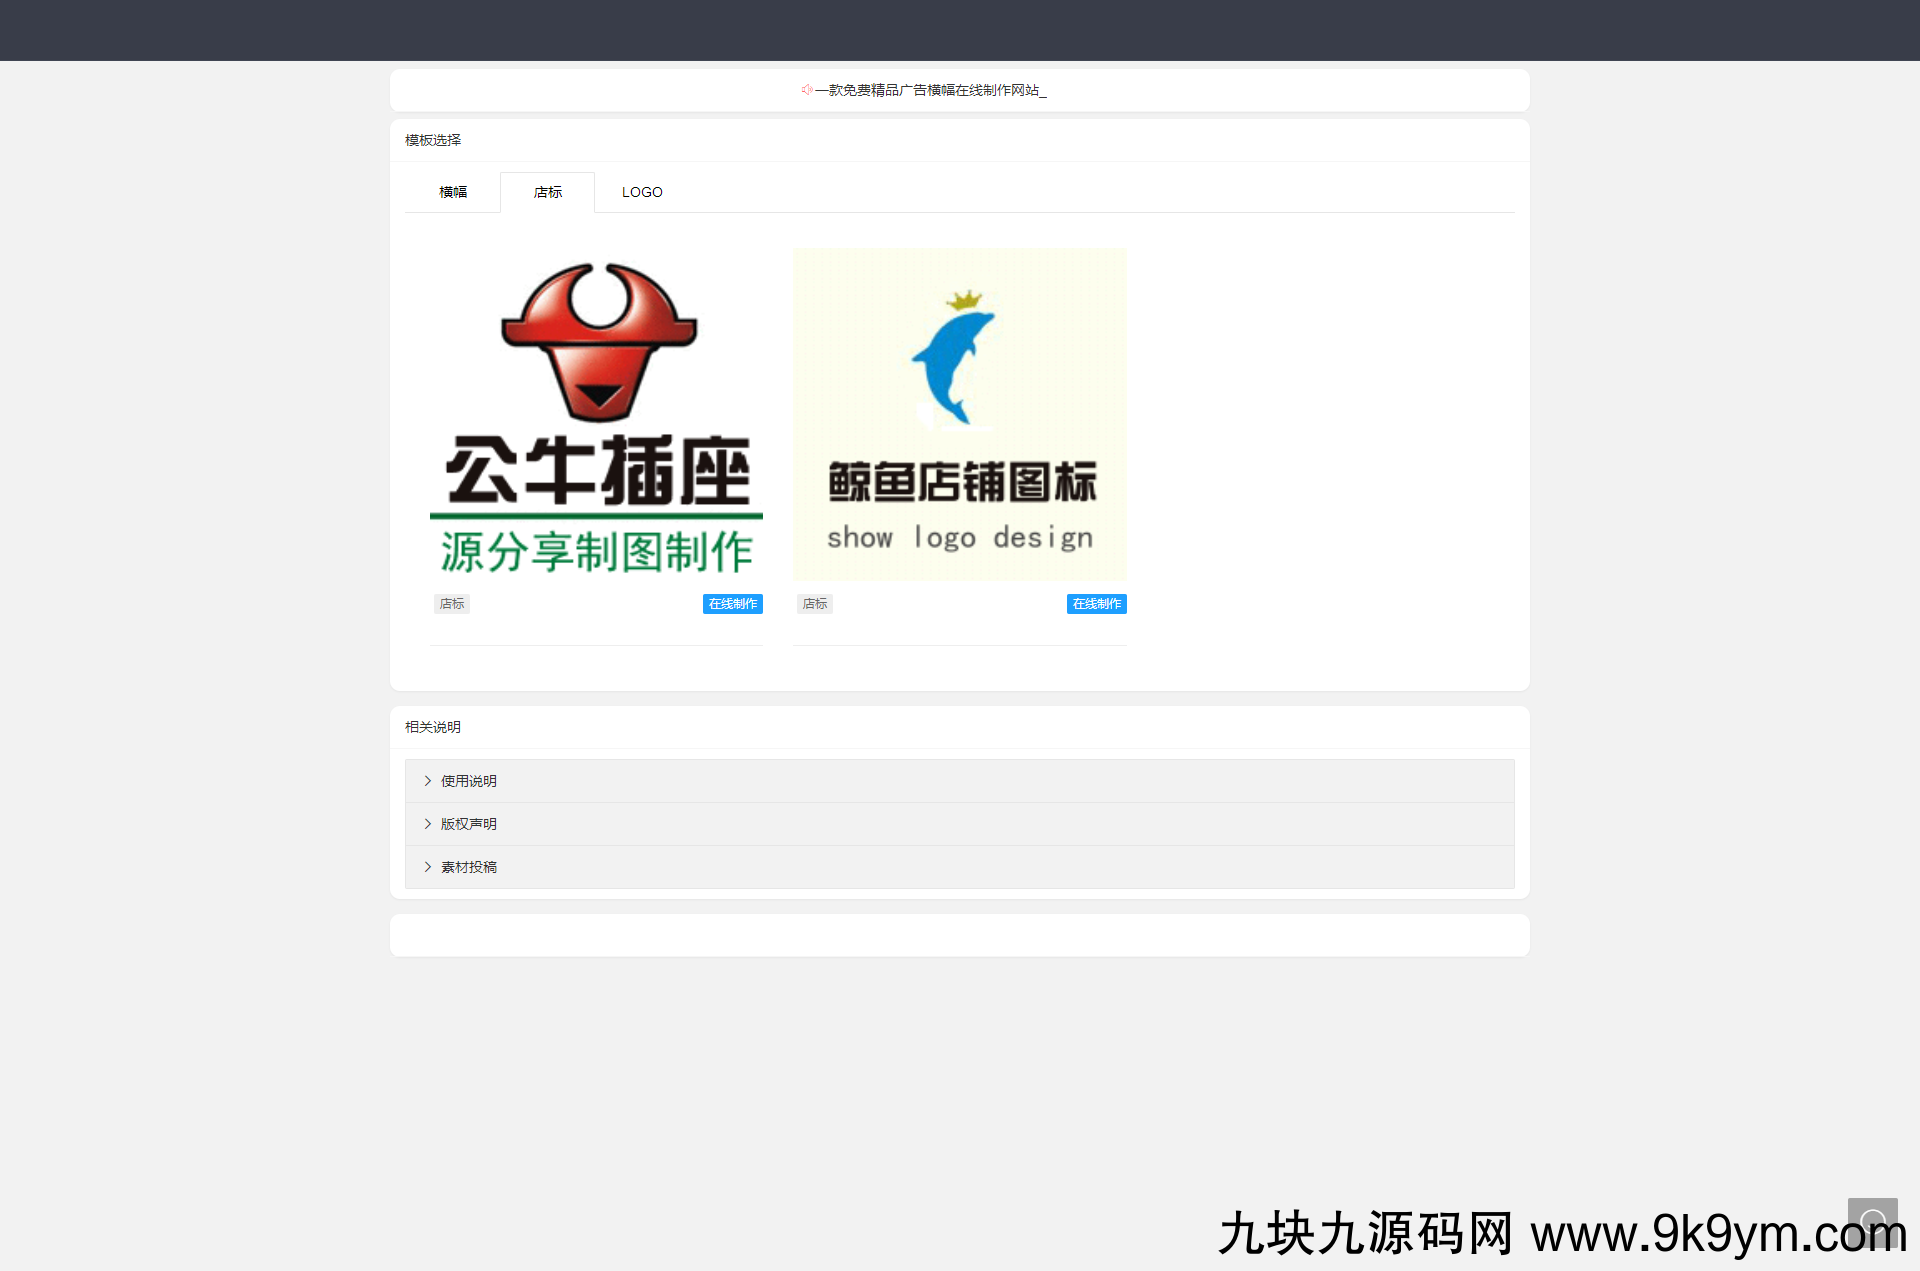This screenshot has height=1271, width=1920.
Task: Click the 店标 tag below the 公牛插座 template
Action: (x=452, y=604)
